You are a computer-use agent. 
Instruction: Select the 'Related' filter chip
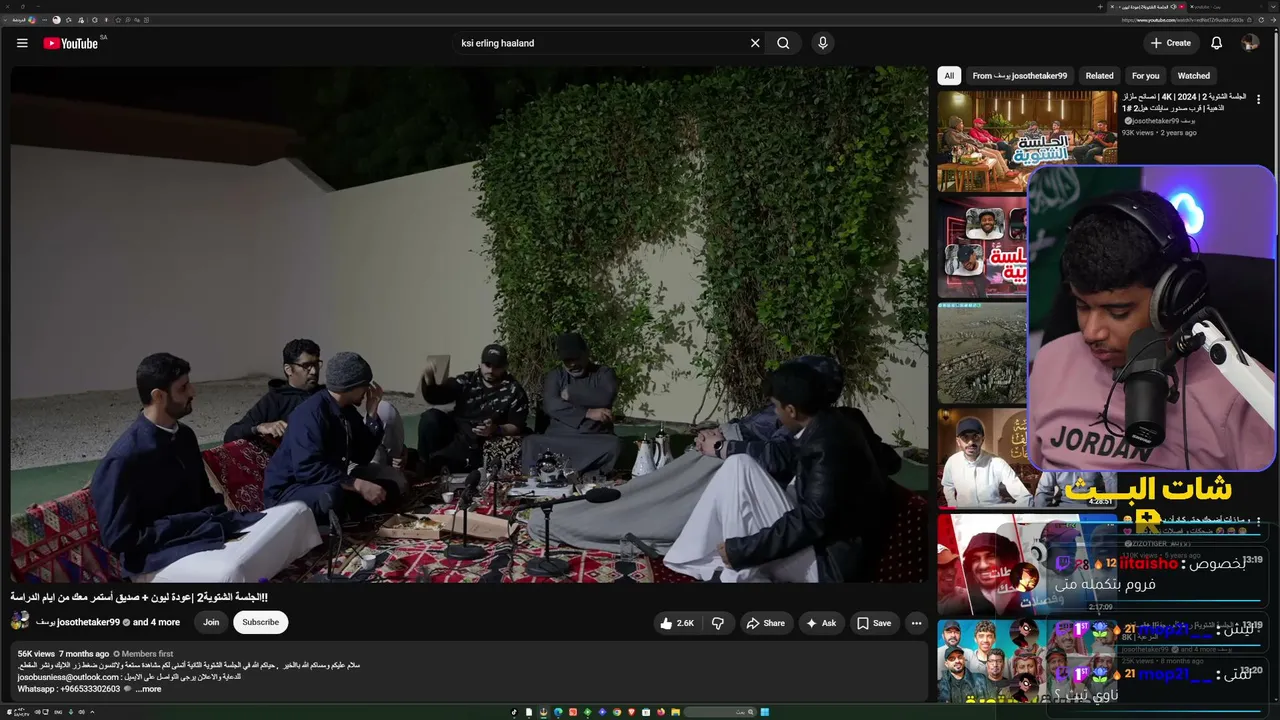[1099, 76]
